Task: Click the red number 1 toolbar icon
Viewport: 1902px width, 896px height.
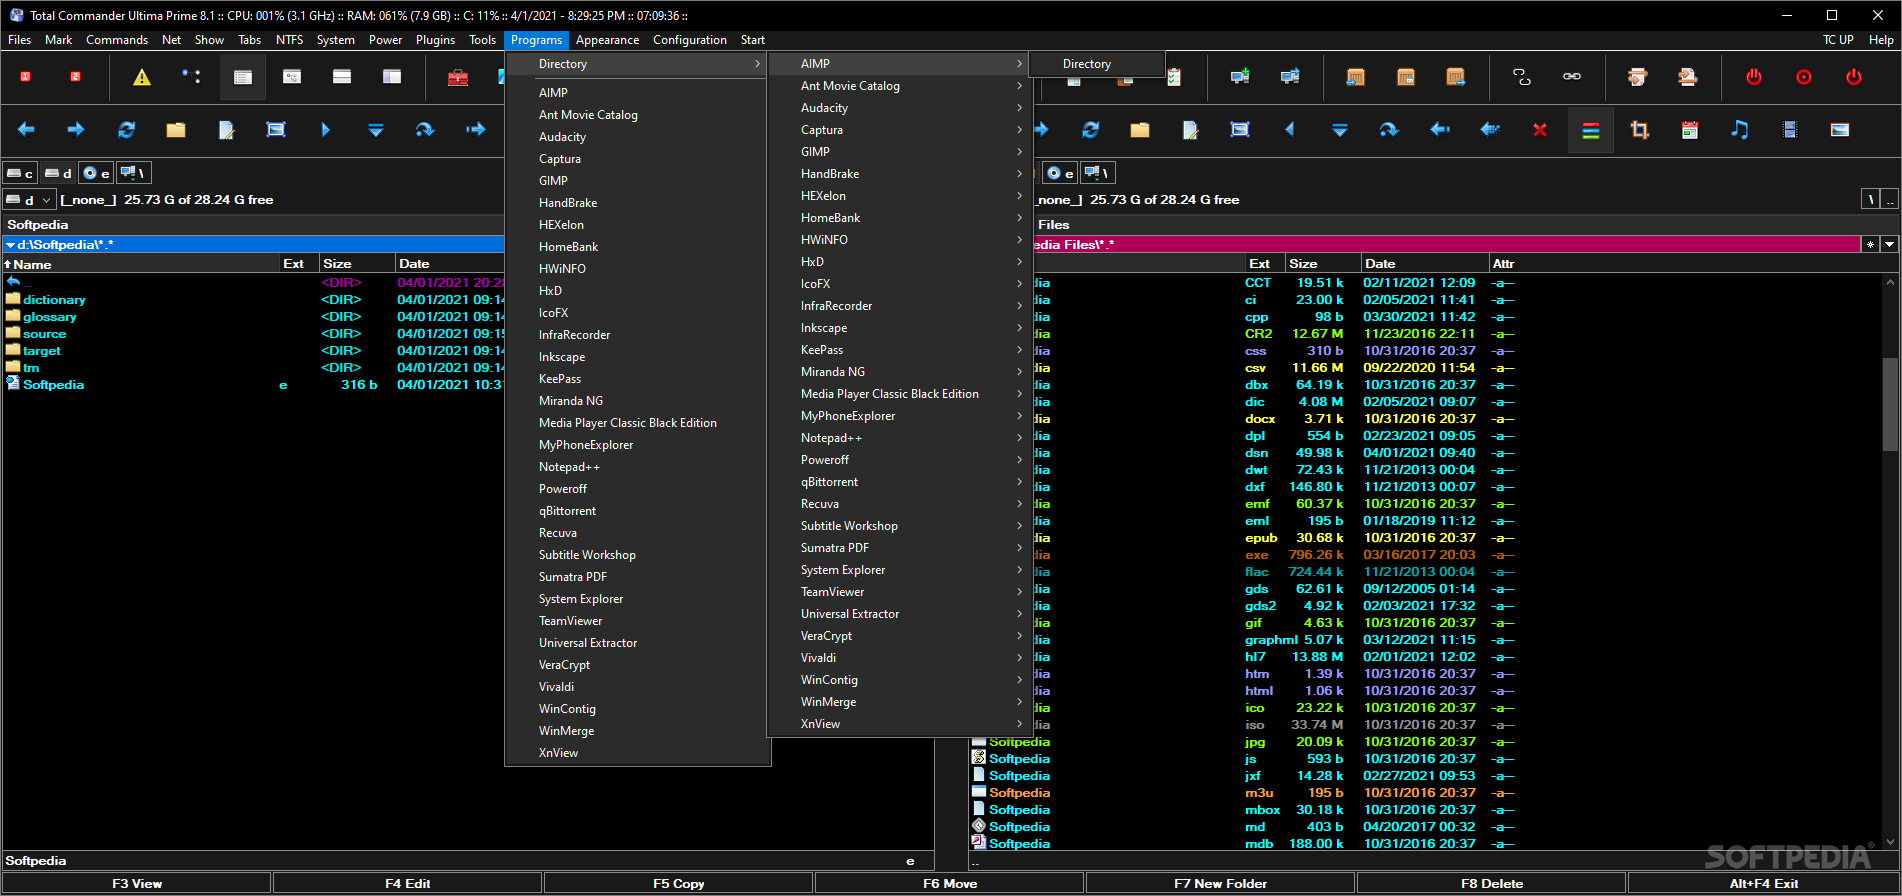Action: pos(26,77)
